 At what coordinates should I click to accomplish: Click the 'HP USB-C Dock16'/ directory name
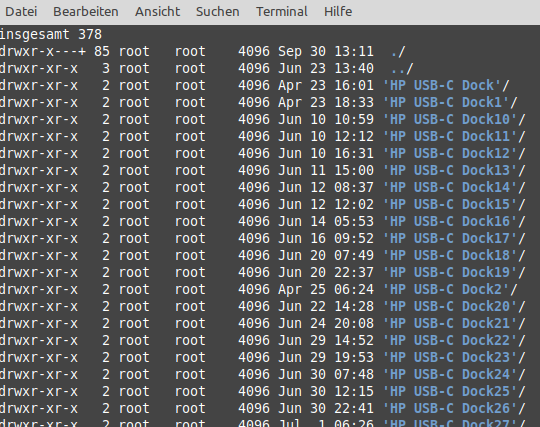coord(454,221)
